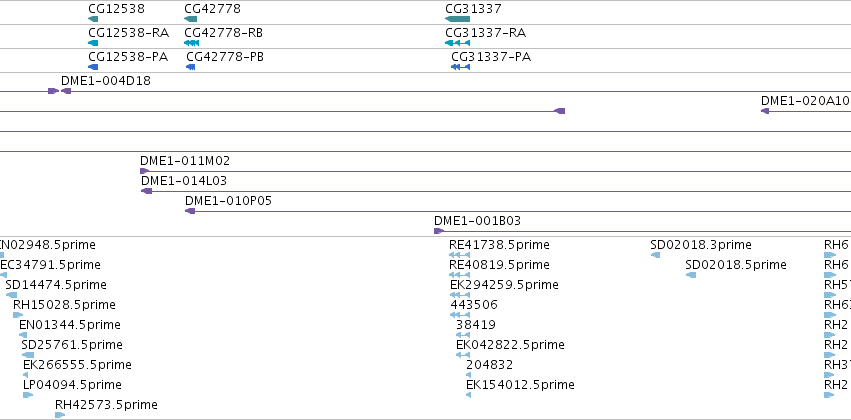This screenshot has height=420, width=851.
Task: Click the CG31337-RA transcript glyph
Action: [x=458, y=43]
